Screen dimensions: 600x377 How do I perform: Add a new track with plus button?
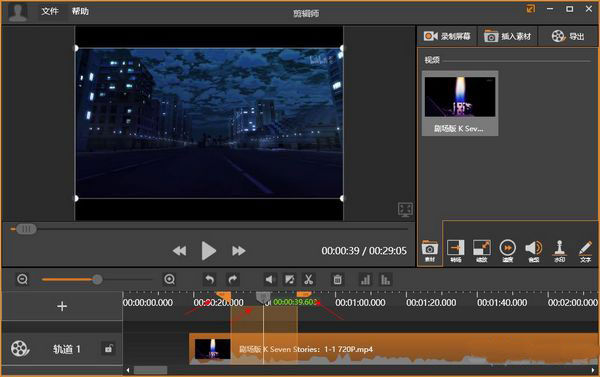coord(62,306)
